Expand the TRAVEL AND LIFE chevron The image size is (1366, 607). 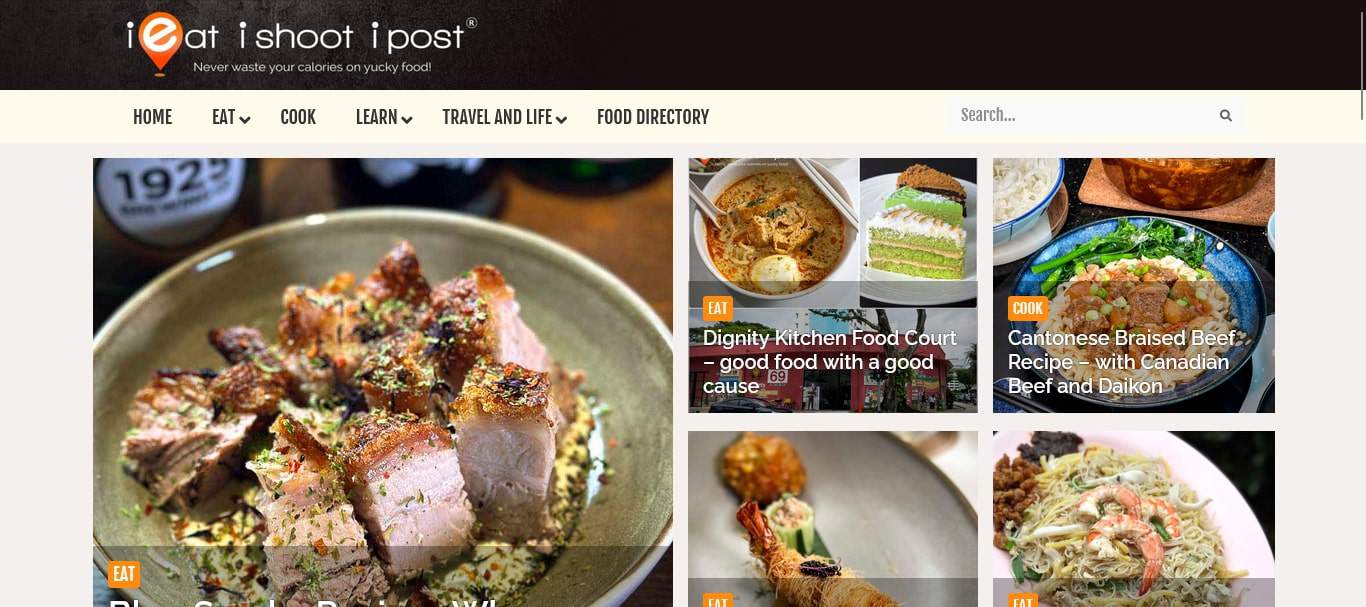562,120
